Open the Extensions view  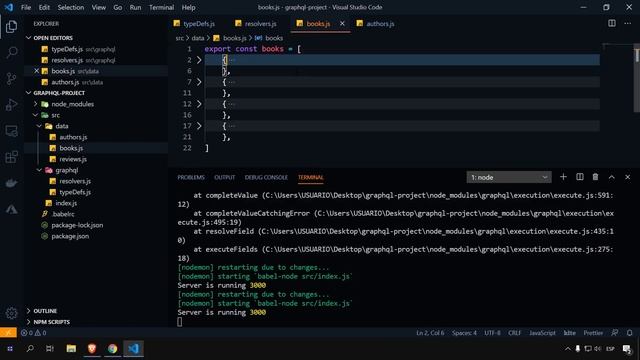click(11, 157)
